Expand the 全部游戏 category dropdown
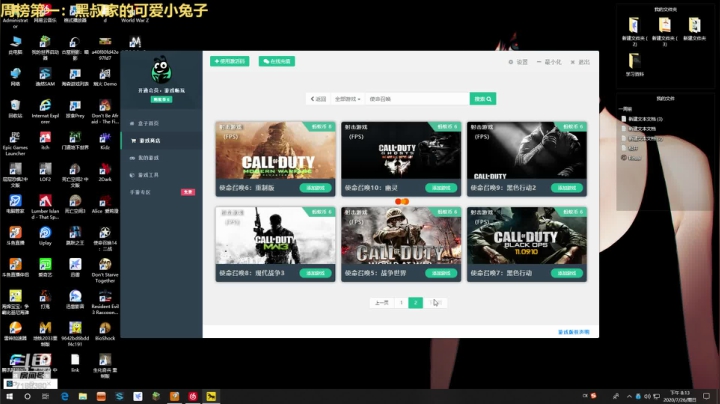720x404 pixels. coord(348,99)
